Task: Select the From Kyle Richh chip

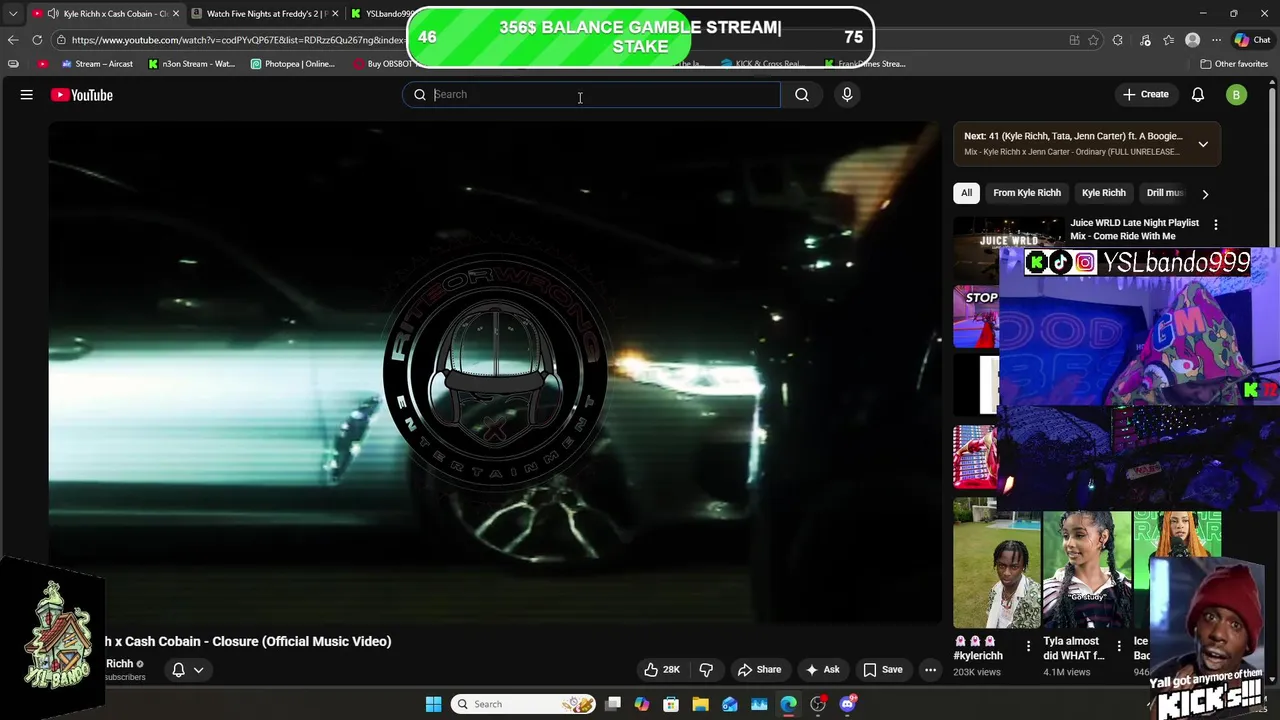Action: (x=1027, y=193)
